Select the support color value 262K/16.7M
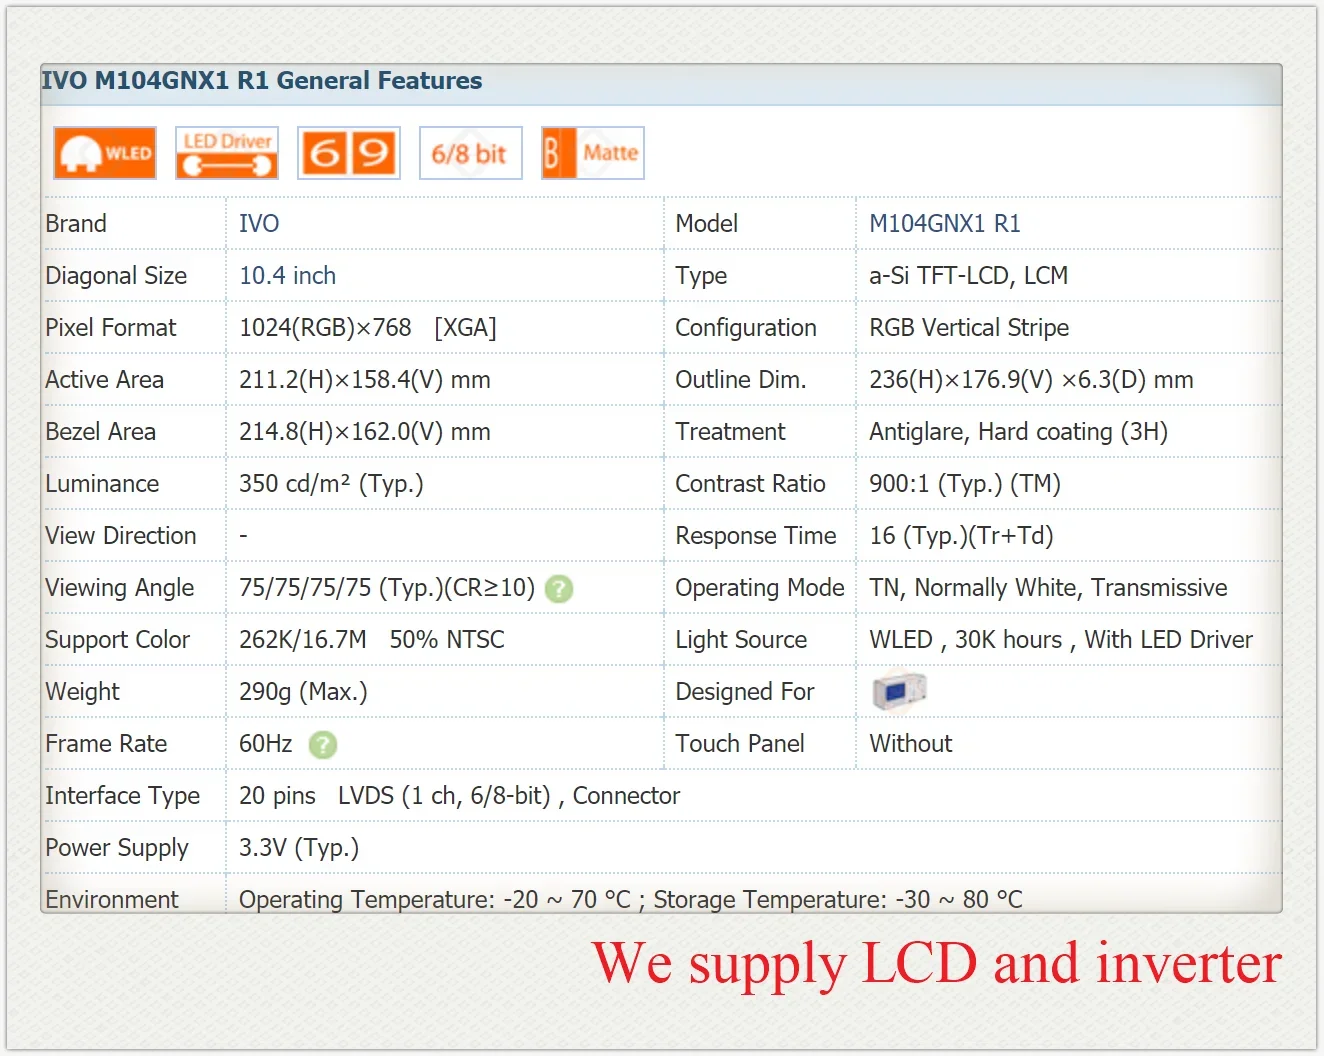The height and width of the screenshot is (1056, 1324). pyautogui.click(x=303, y=640)
